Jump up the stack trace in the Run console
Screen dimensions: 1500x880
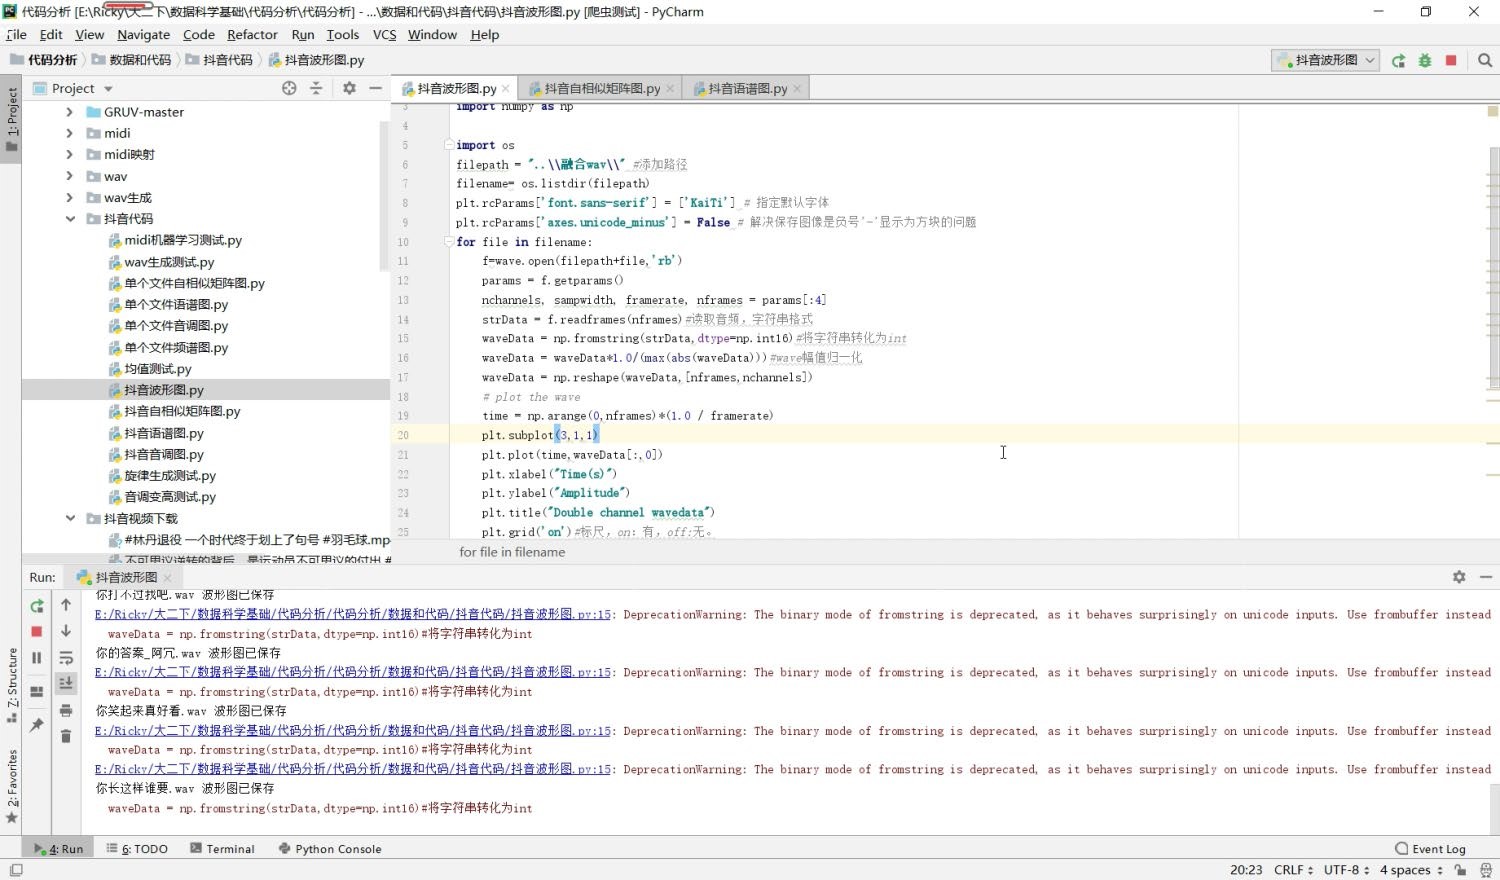[x=66, y=605]
